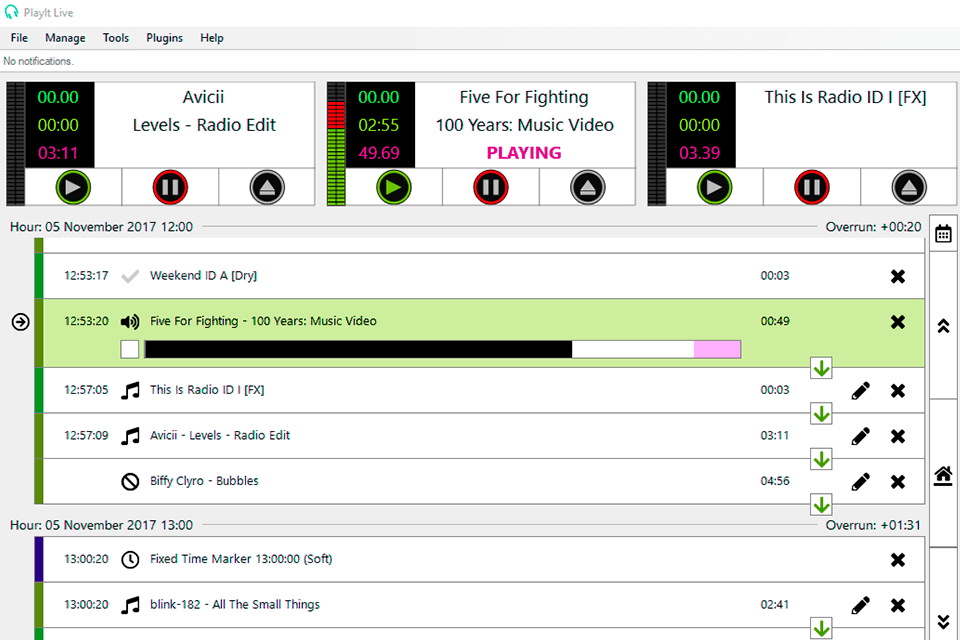Click the checkmark beside Weekend ID A
Screen dimensions: 960x640
pyautogui.click(x=130, y=276)
